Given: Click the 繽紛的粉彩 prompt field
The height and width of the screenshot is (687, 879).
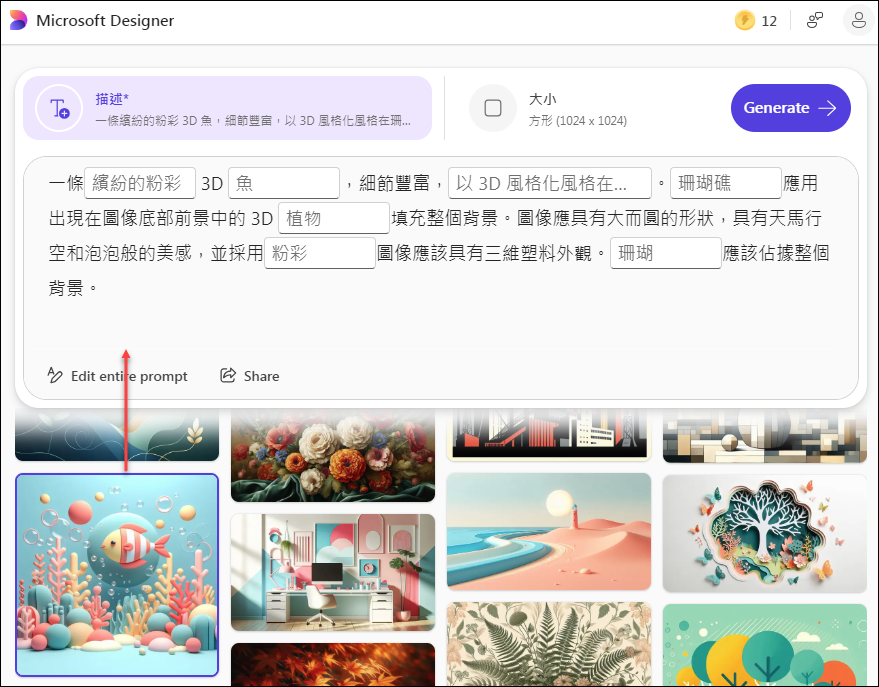Looking at the screenshot, I should pyautogui.click(x=140, y=183).
